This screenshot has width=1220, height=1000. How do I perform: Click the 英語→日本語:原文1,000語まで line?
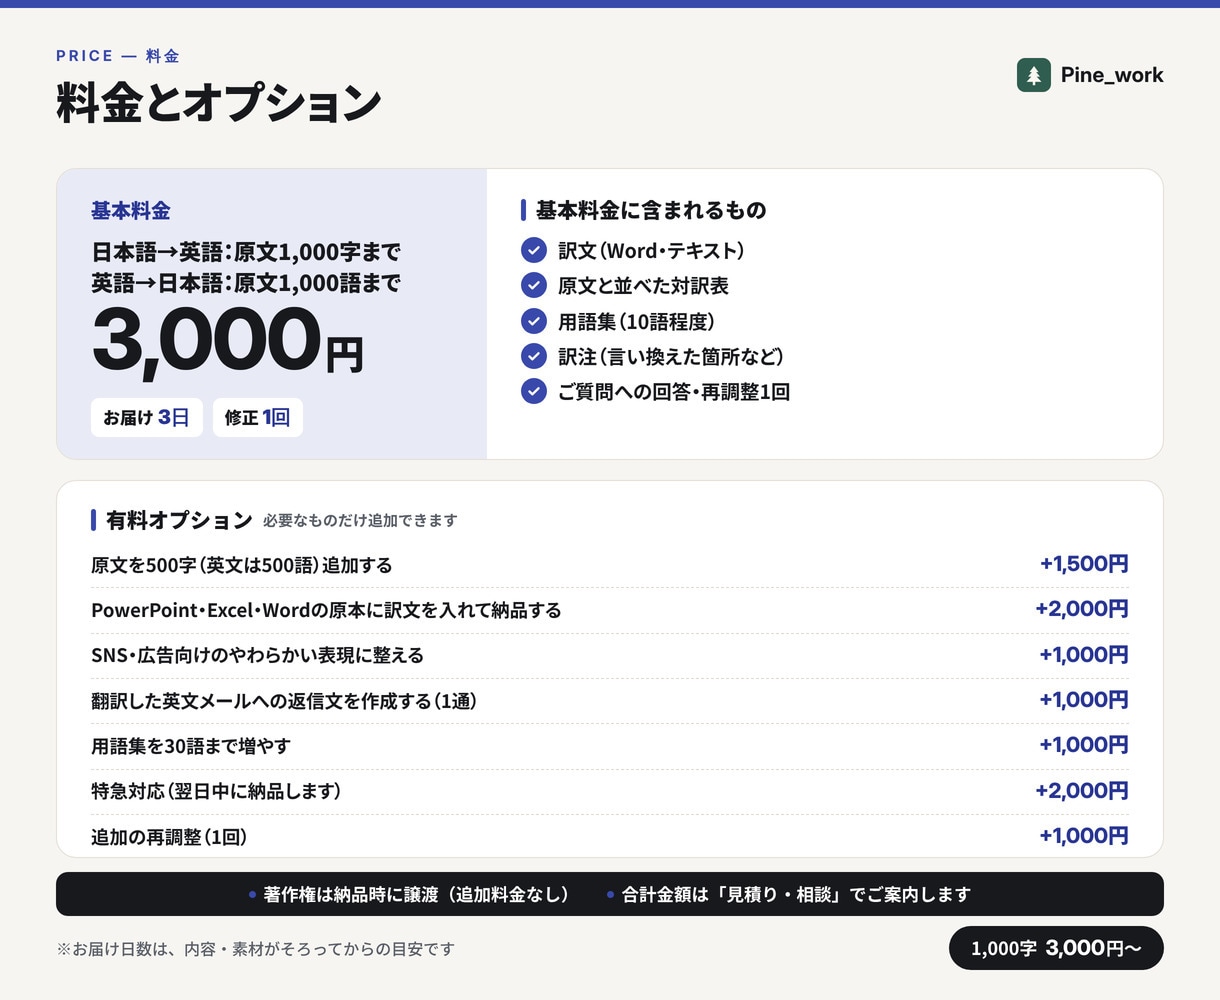[246, 283]
